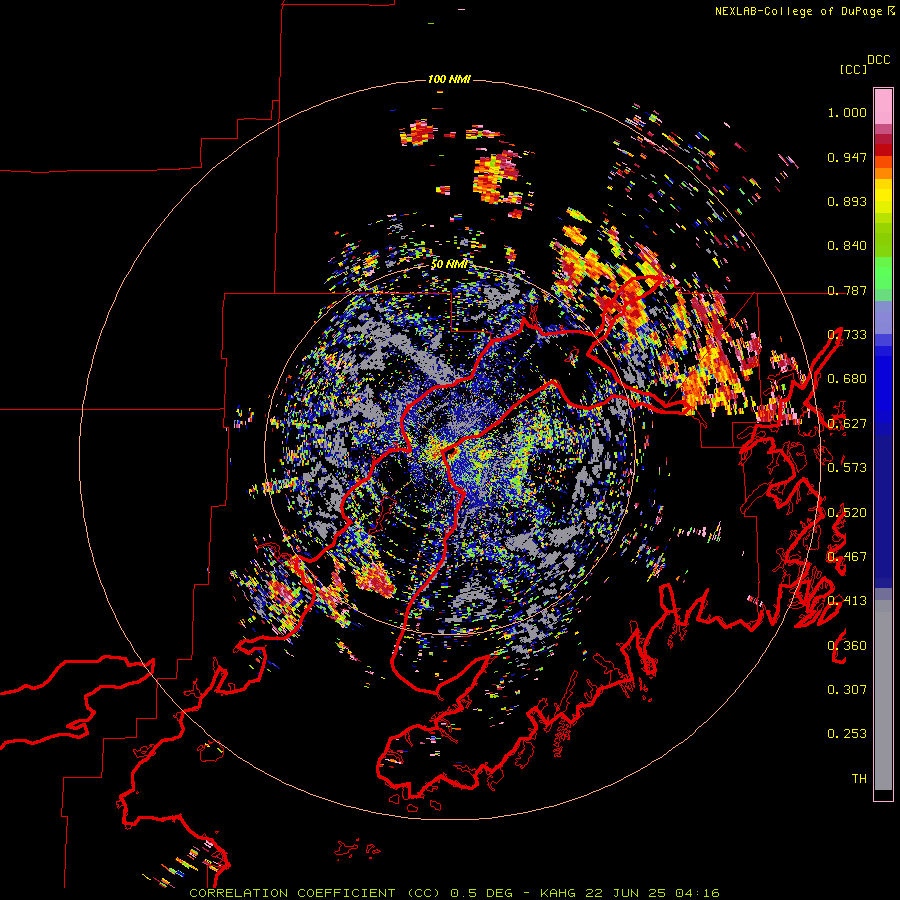Click the TH threshold label
Image resolution: width=900 pixels, height=900 pixels.
tap(859, 779)
